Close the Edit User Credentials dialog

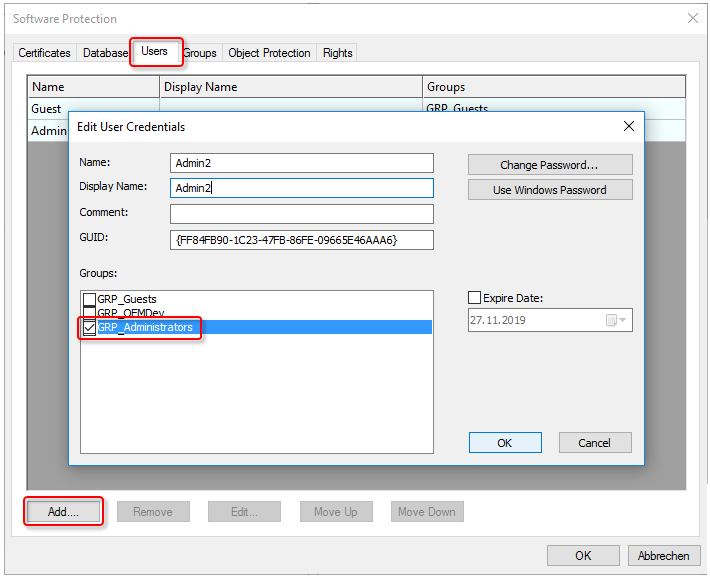coord(628,126)
